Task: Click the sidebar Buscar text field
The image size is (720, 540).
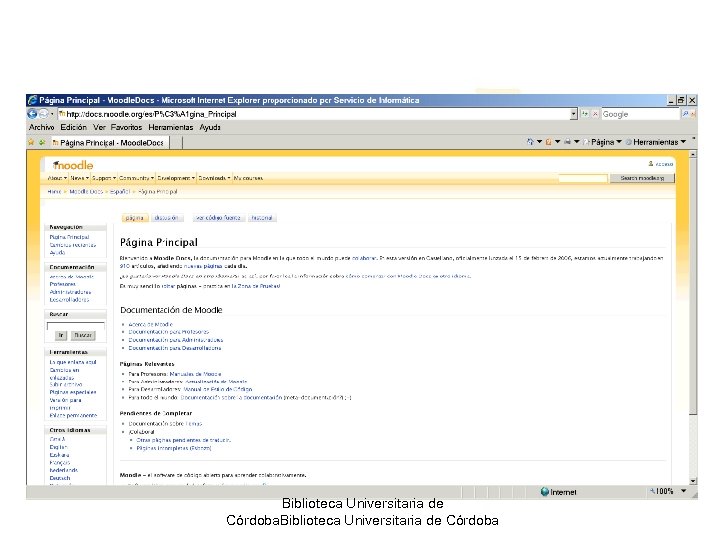Action: tap(76, 326)
